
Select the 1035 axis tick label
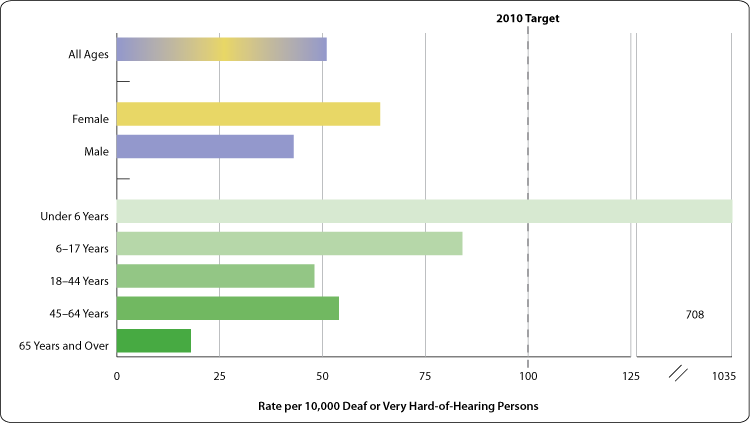[x=724, y=376]
